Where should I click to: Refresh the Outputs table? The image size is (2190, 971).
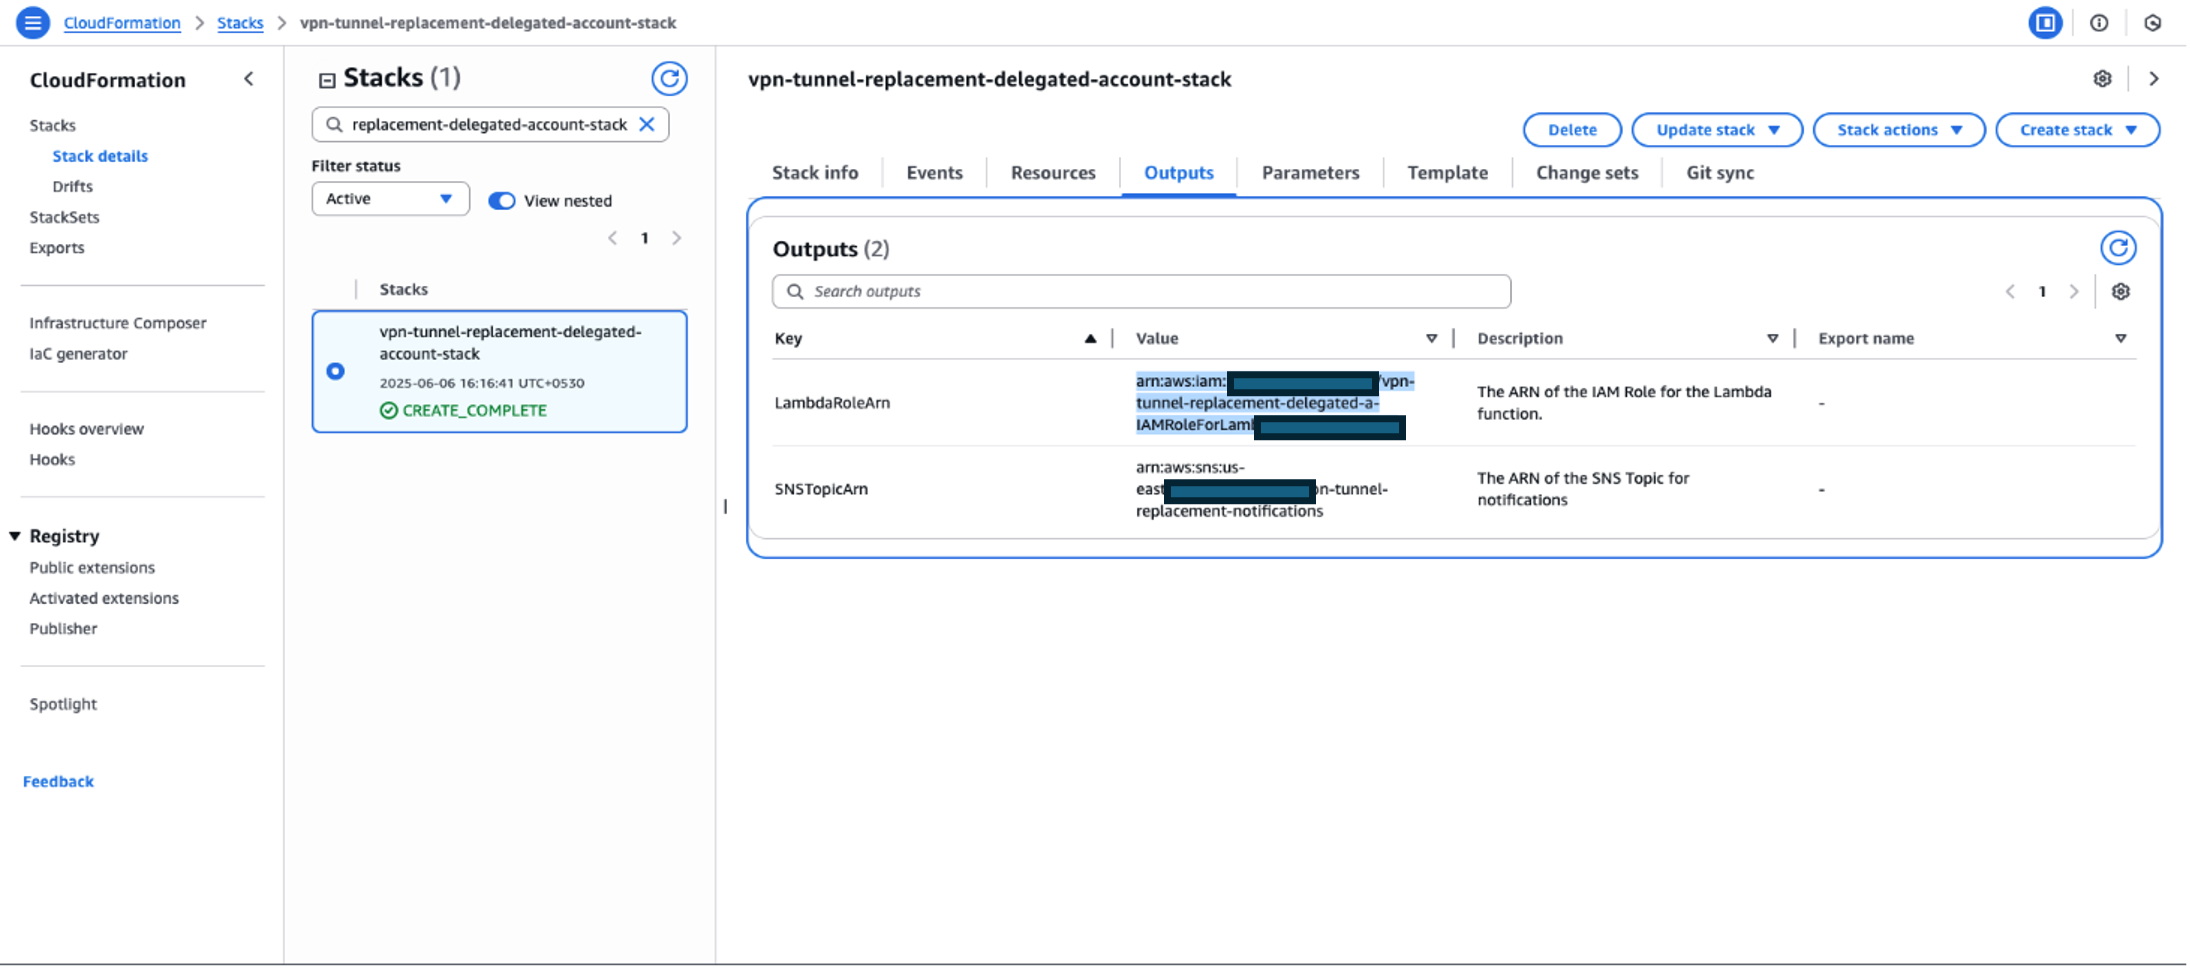tap(2117, 247)
